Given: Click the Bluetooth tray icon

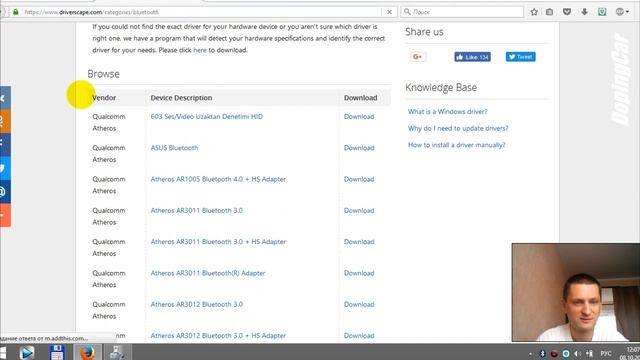Looking at the screenshot, I should 542,353.
